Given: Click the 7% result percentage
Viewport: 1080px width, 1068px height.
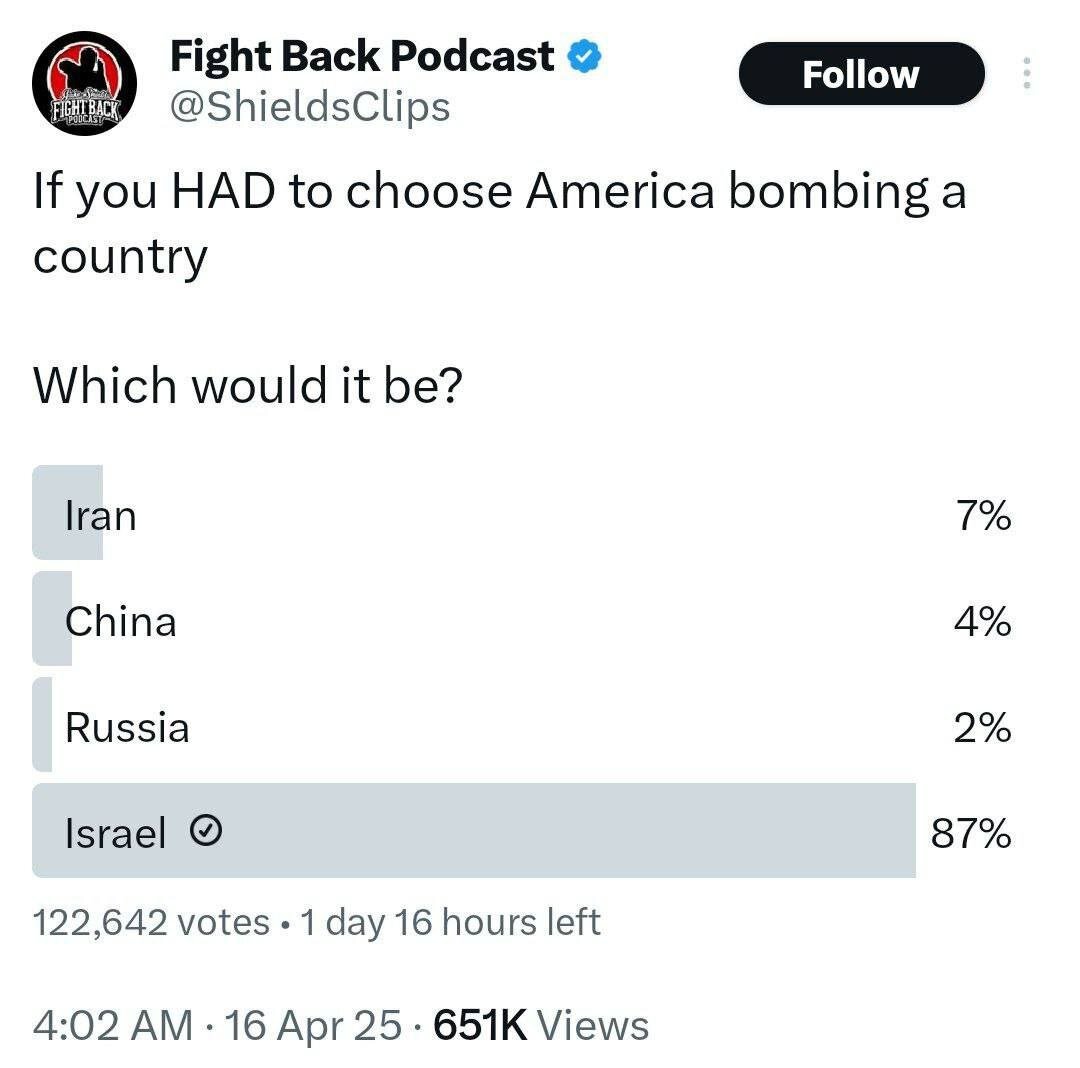Looking at the screenshot, I should tap(981, 517).
